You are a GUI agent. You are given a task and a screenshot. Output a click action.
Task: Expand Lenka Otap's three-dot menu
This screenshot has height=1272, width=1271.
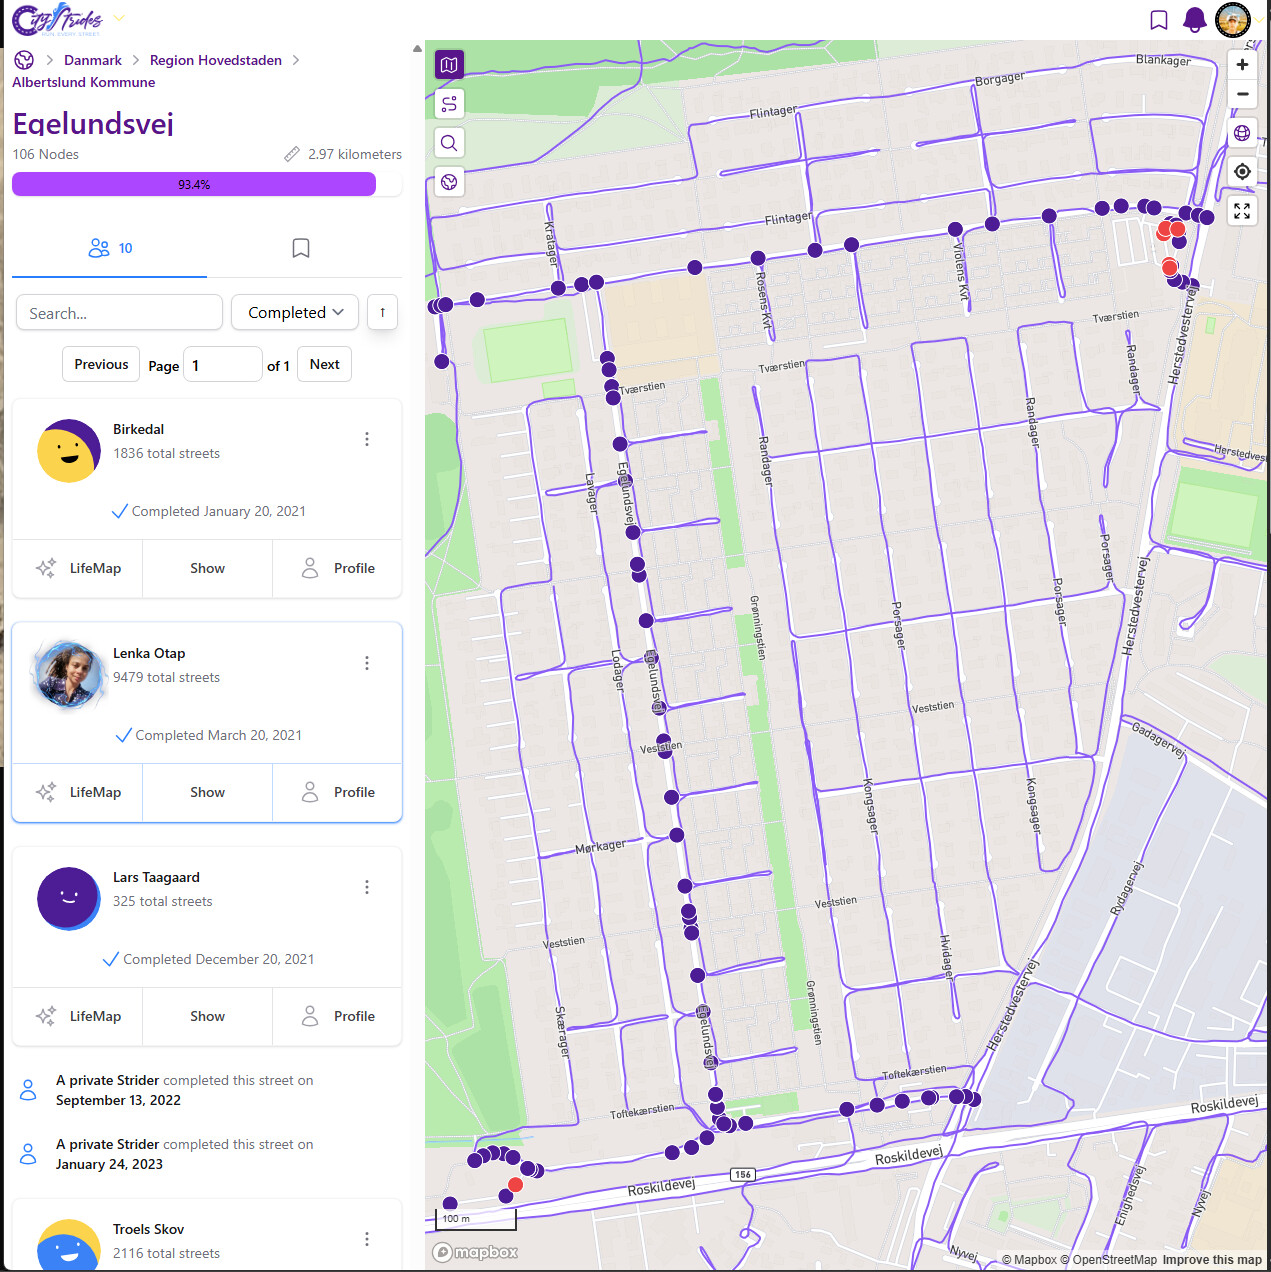click(367, 663)
